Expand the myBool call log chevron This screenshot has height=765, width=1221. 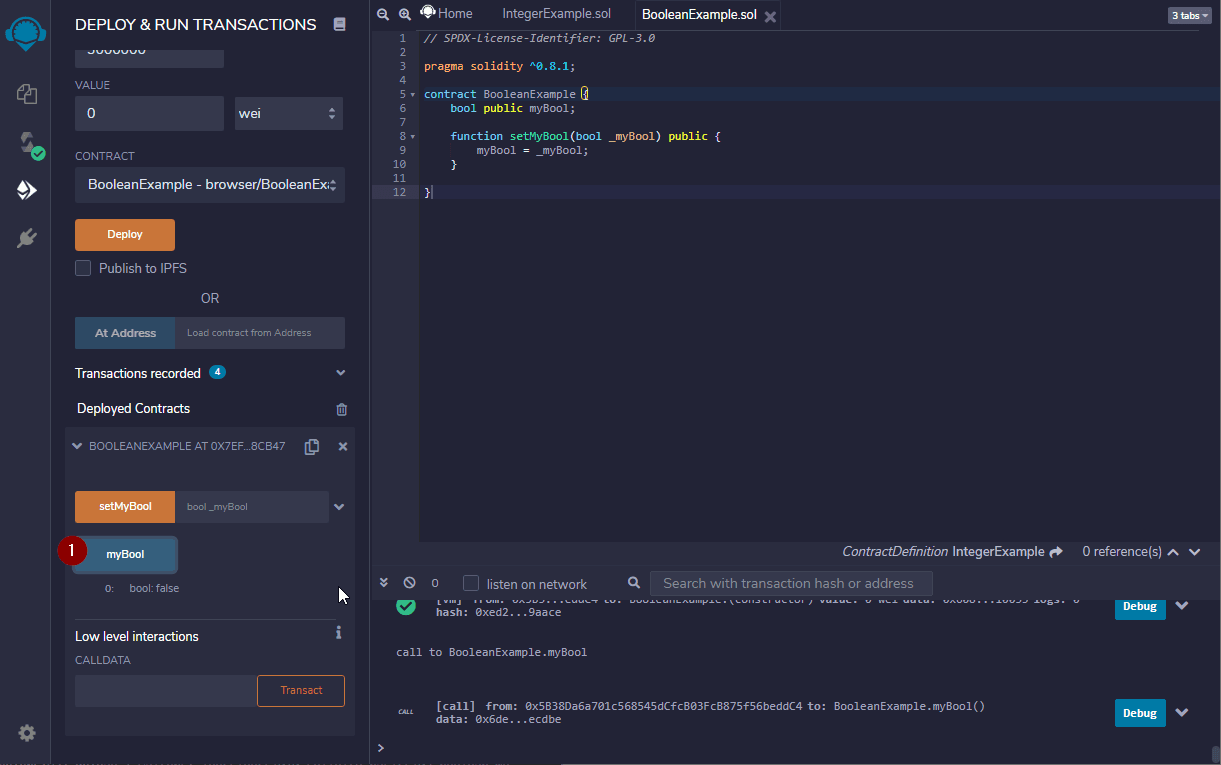coord(1182,713)
